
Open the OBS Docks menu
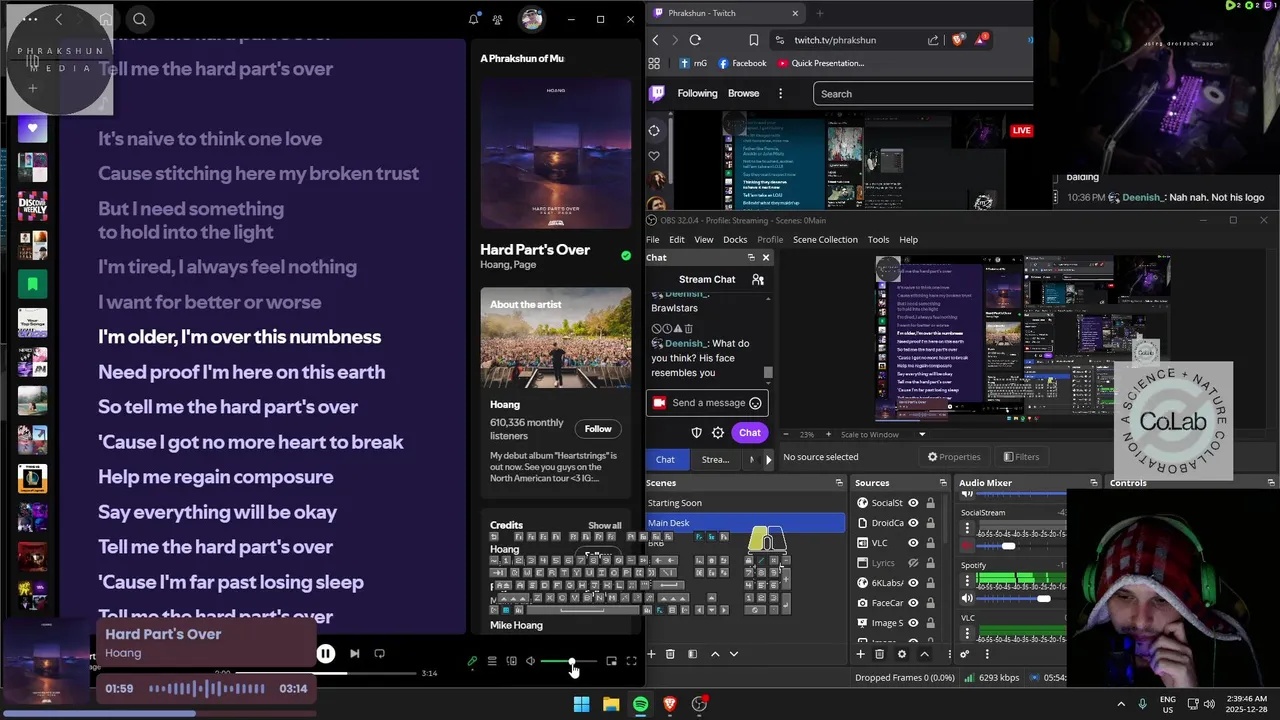(x=735, y=240)
